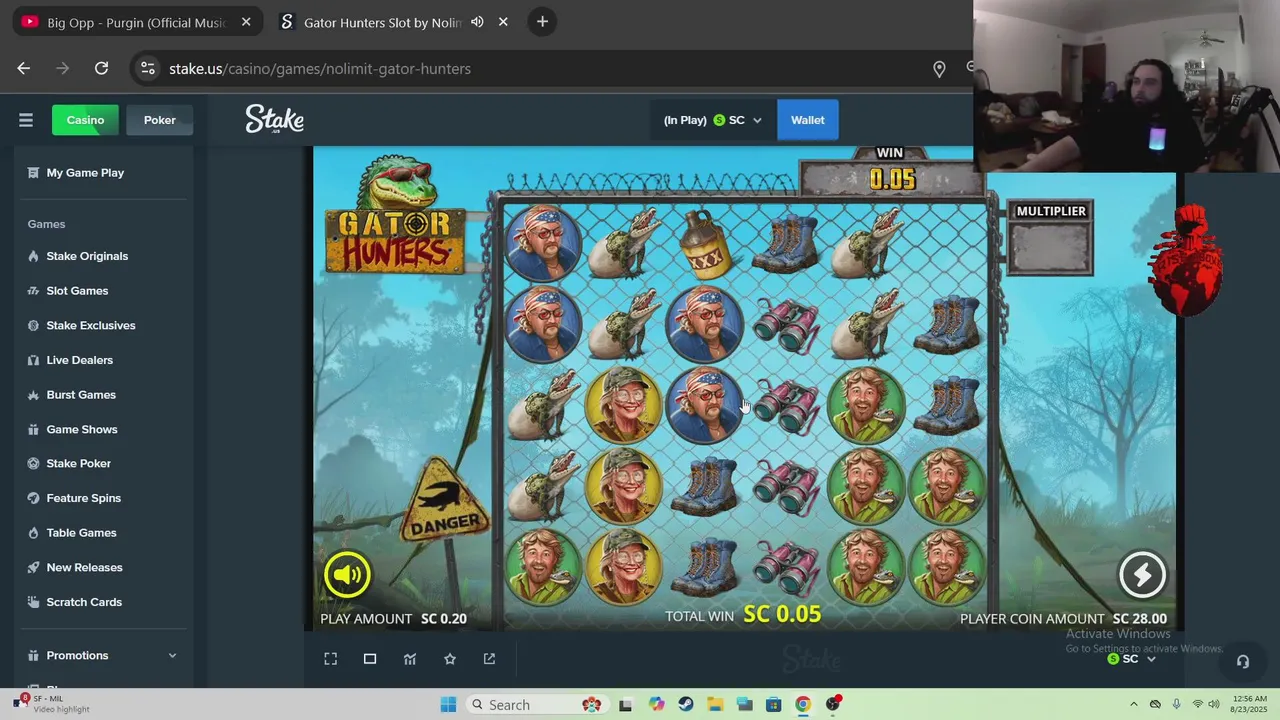Open Wi-Fi network tray icon
Screen dimensions: 1280x720
tap(1197, 705)
